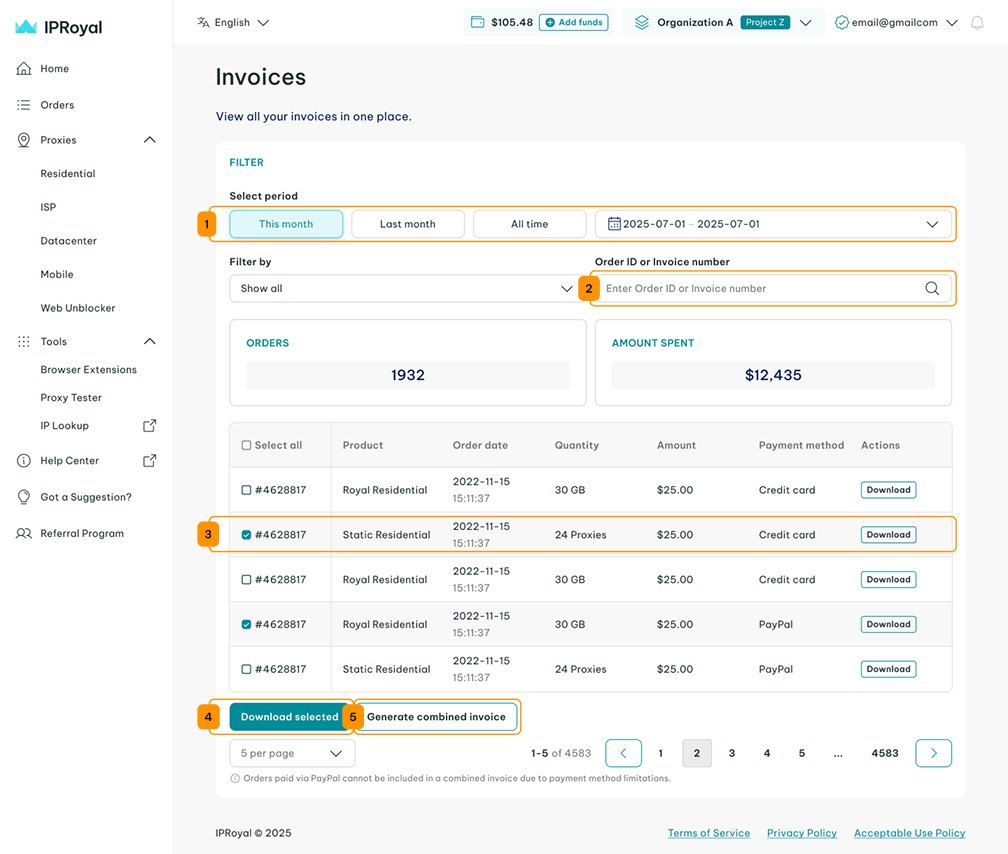Select the Last month period tab
Screen dimensions: 1008x854
click(407, 224)
